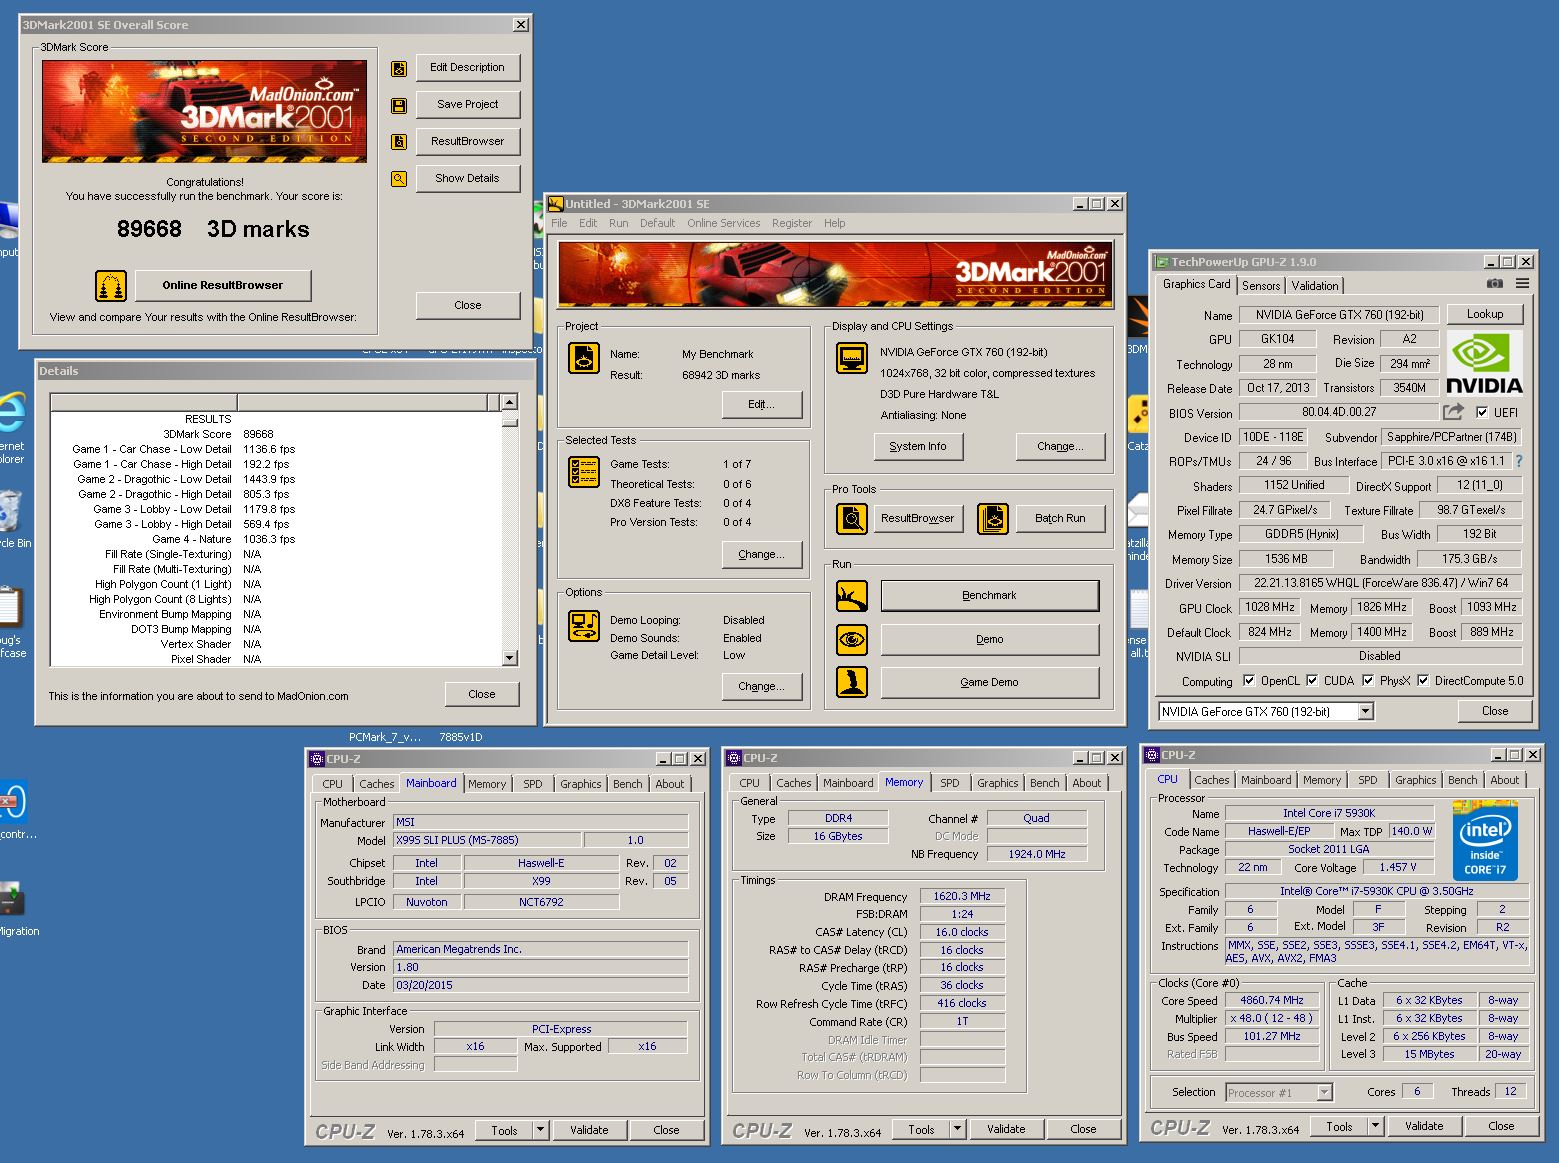
Task: Click the Show Details magnifier icon
Action: pos(399,179)
